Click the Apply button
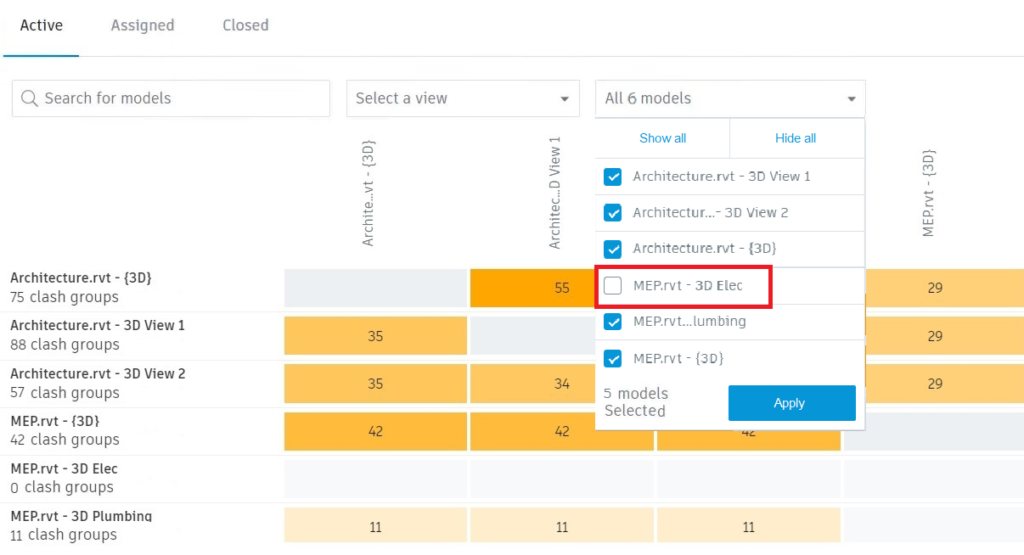The image size is (1024, 555). point(792,403)
